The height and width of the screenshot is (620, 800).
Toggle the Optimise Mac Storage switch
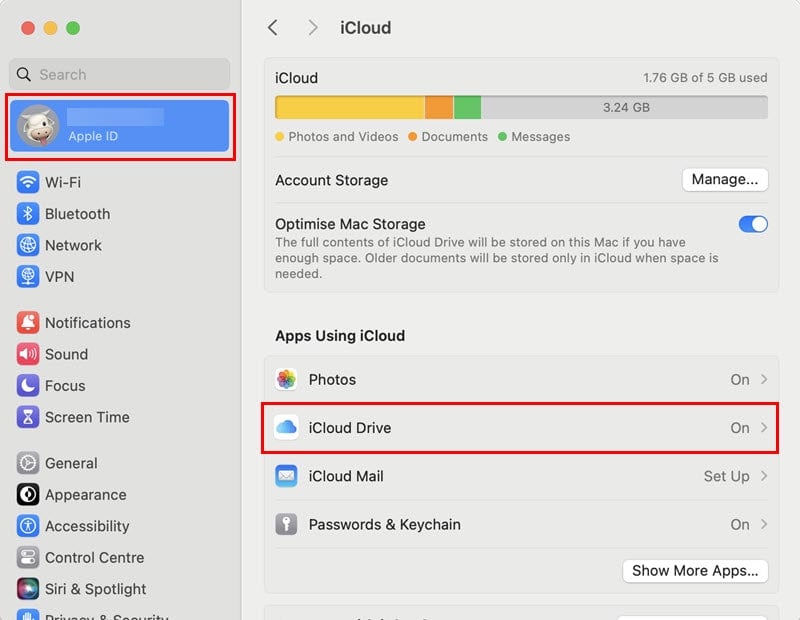click(x=753, y=224)
